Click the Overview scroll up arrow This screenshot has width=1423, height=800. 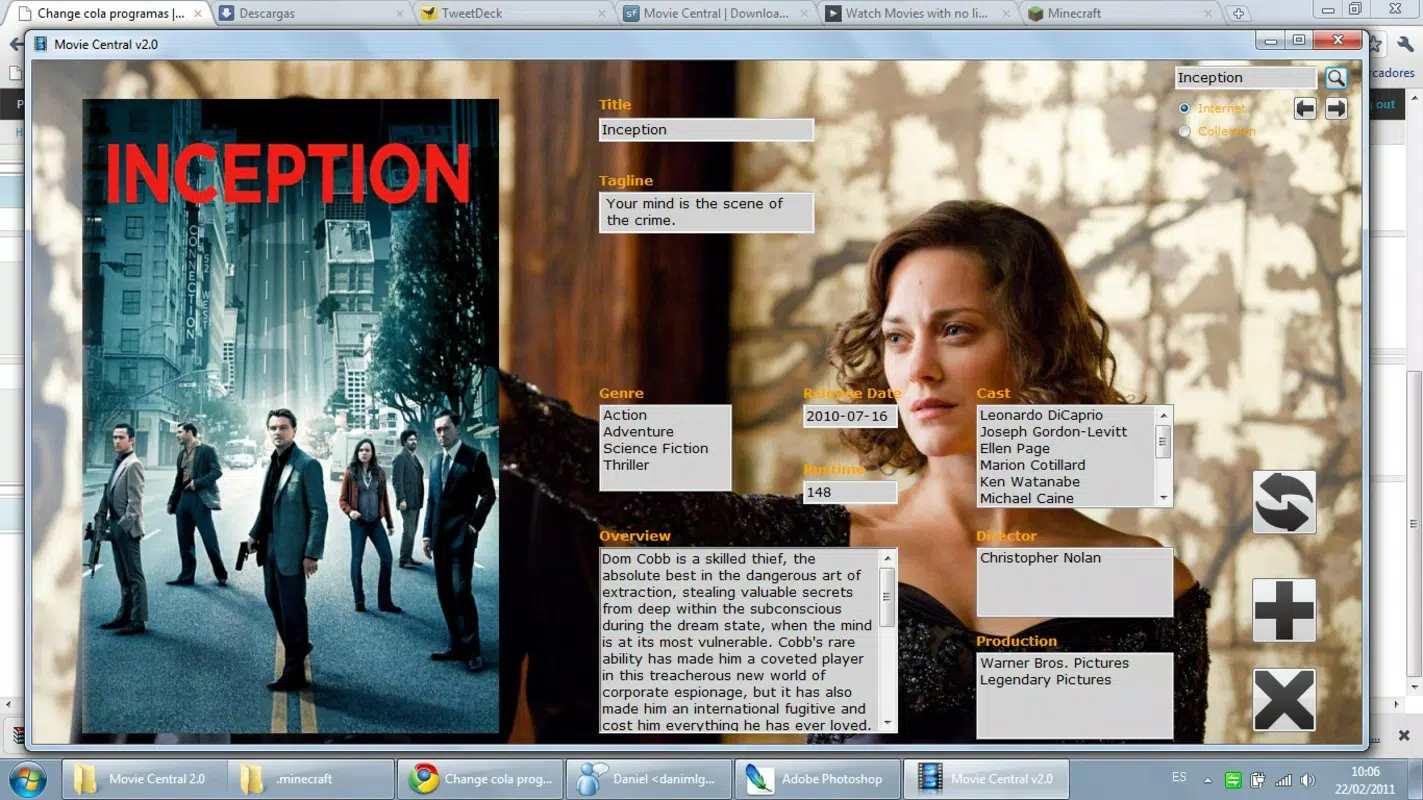pos(887,558)
